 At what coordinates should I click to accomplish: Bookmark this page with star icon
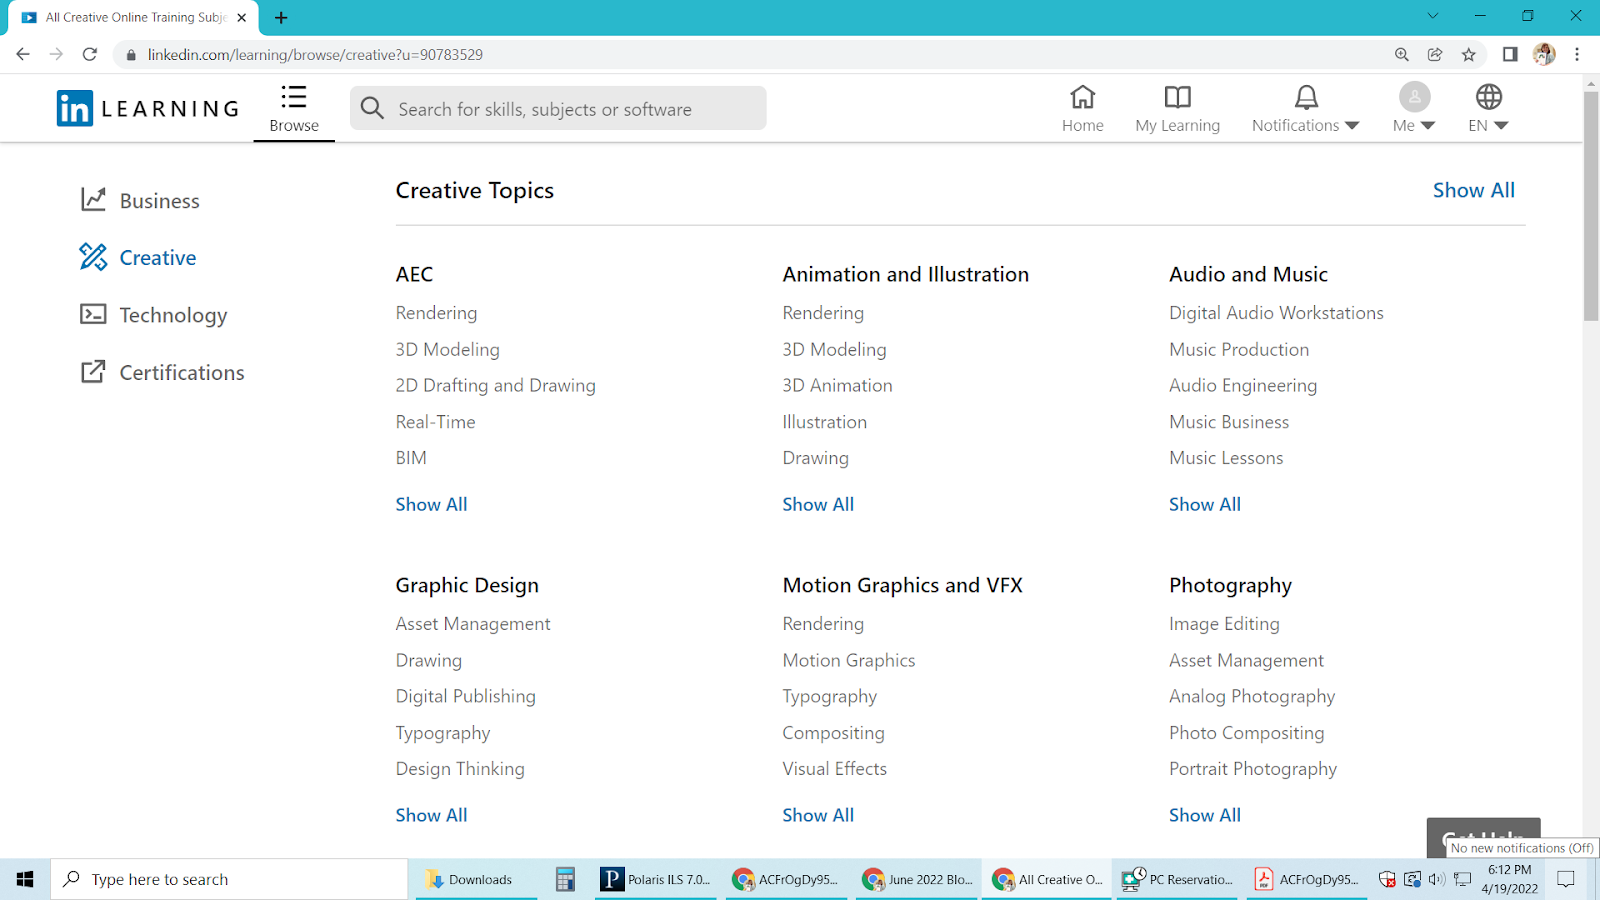(x=1468, y=55)
